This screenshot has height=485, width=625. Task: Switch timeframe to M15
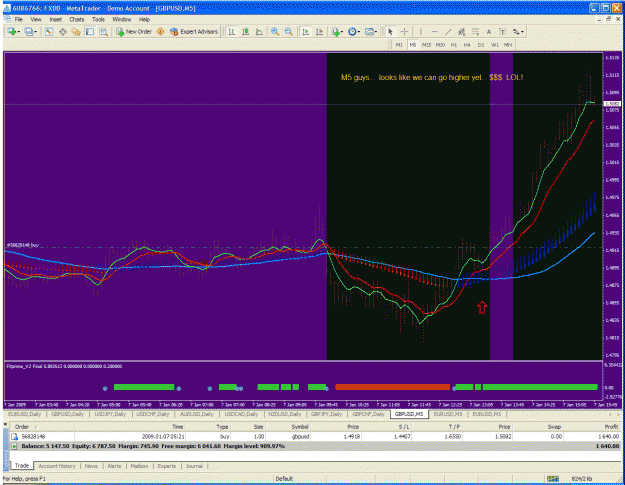click(x=426, y=45)
